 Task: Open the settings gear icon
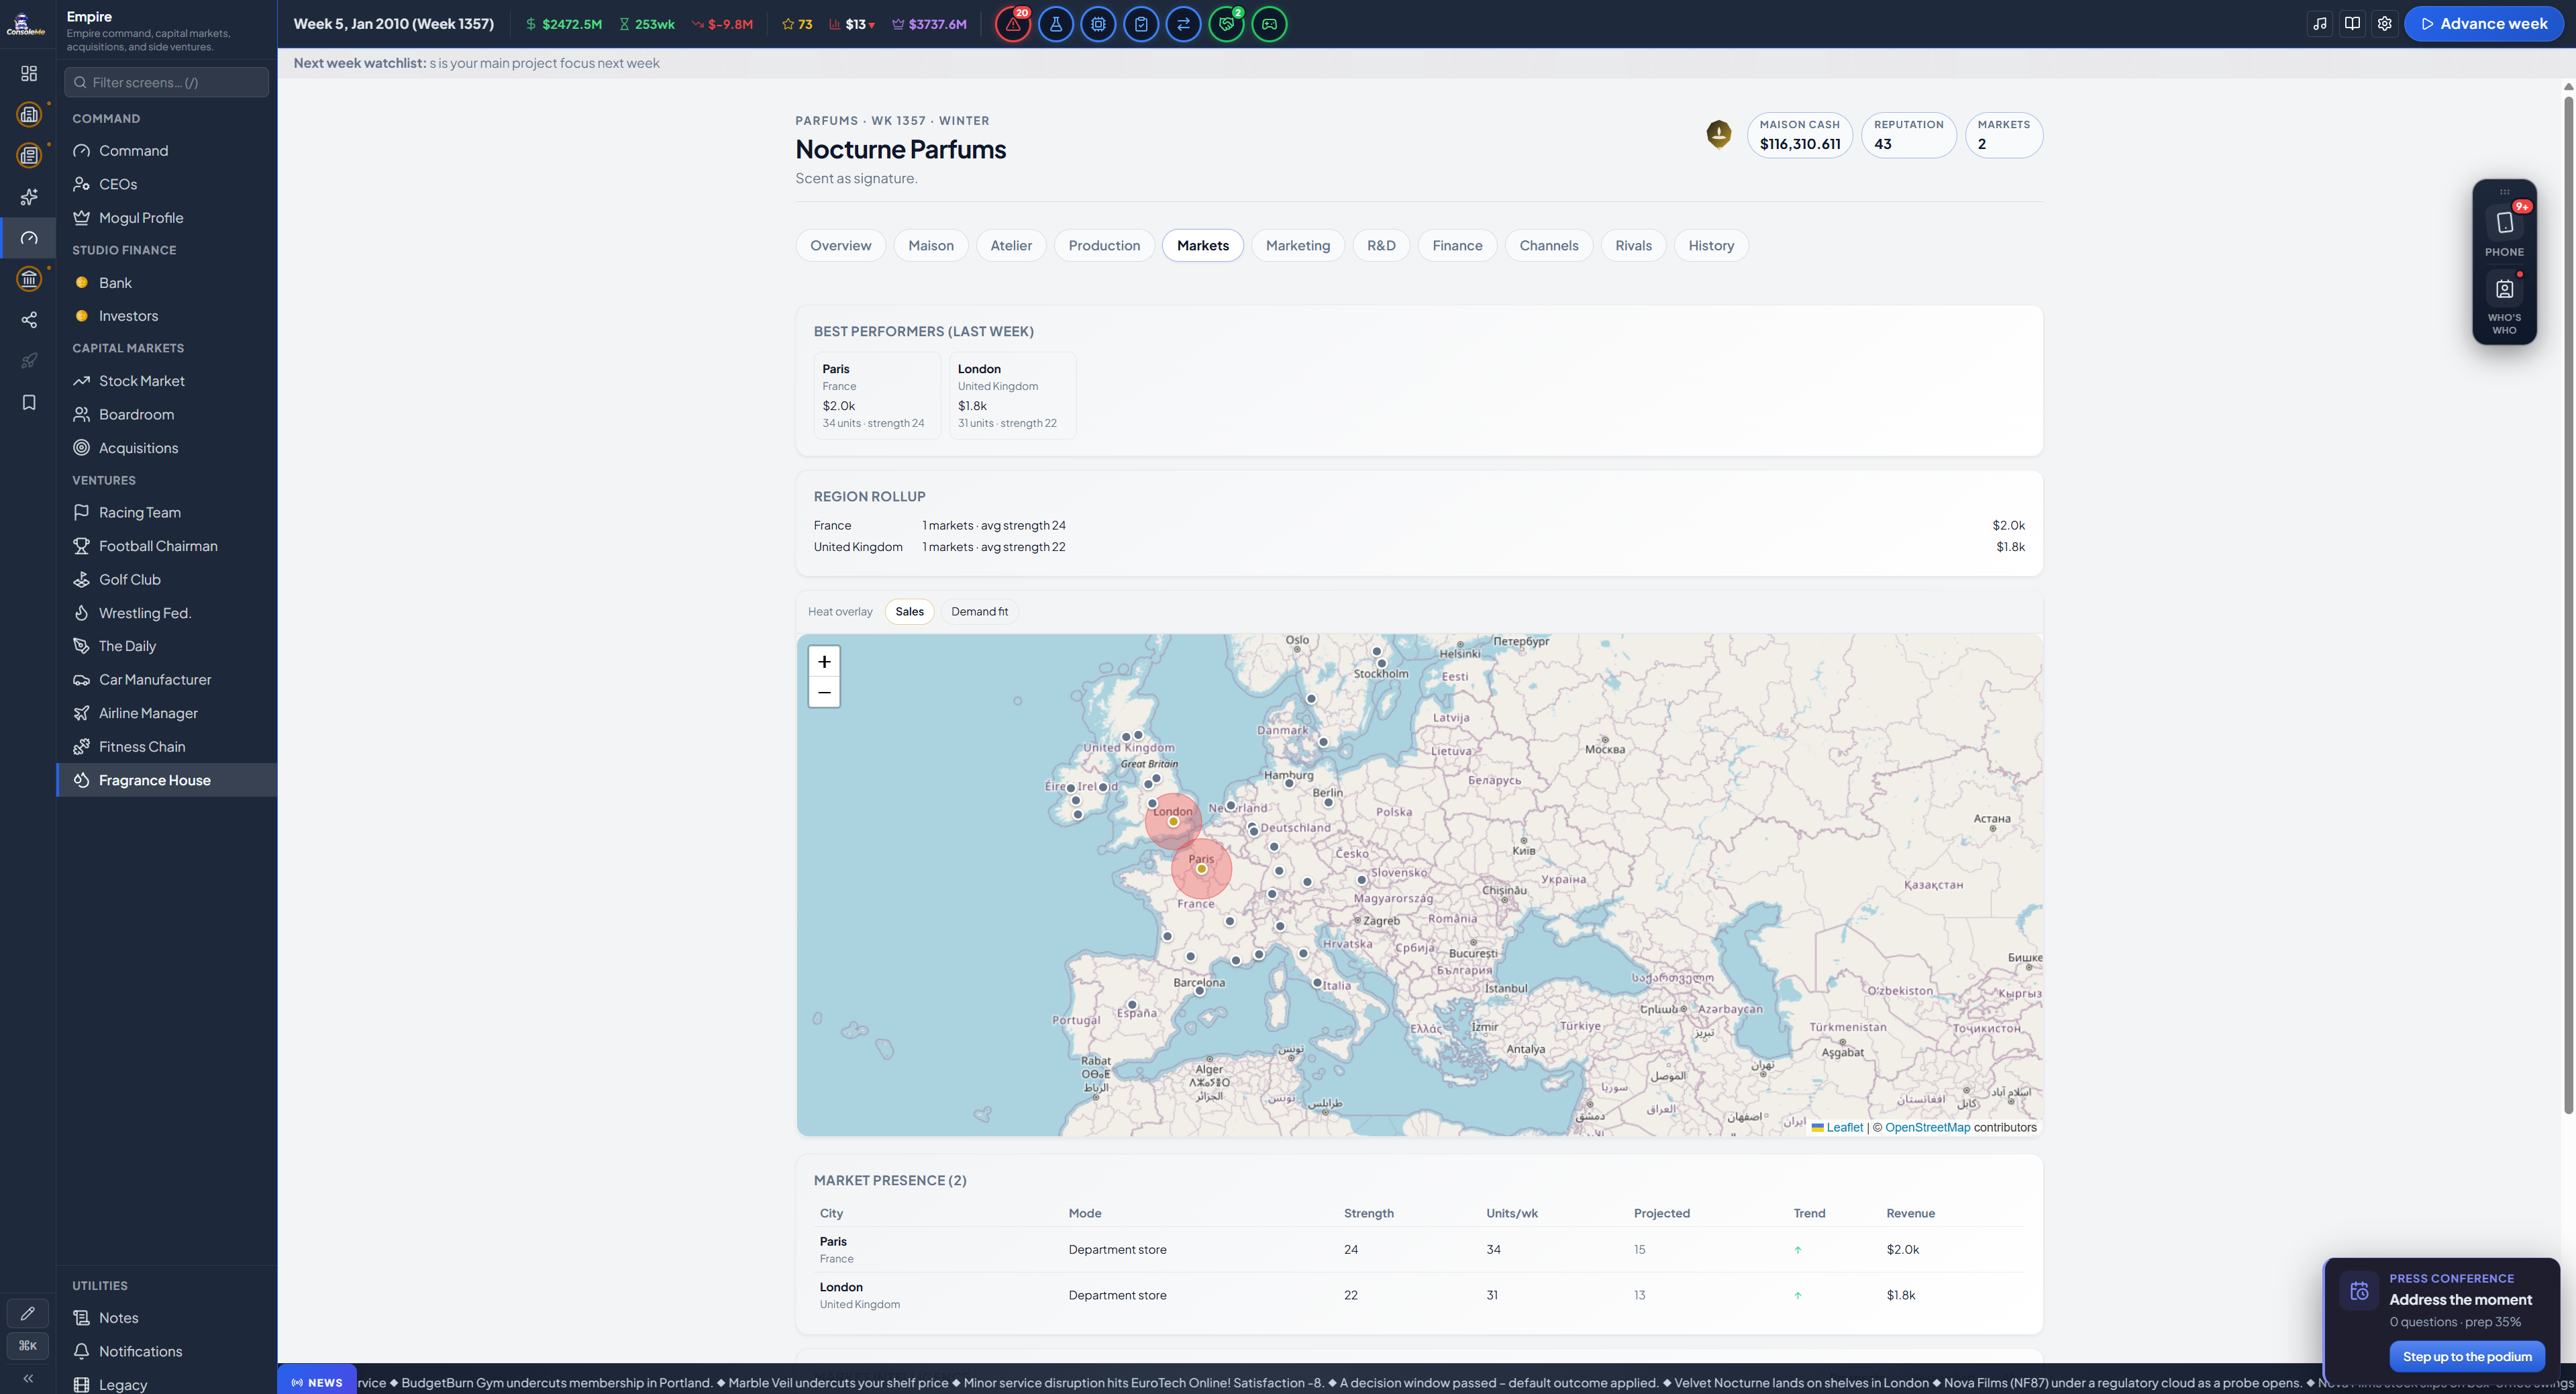click(2384, 24)
